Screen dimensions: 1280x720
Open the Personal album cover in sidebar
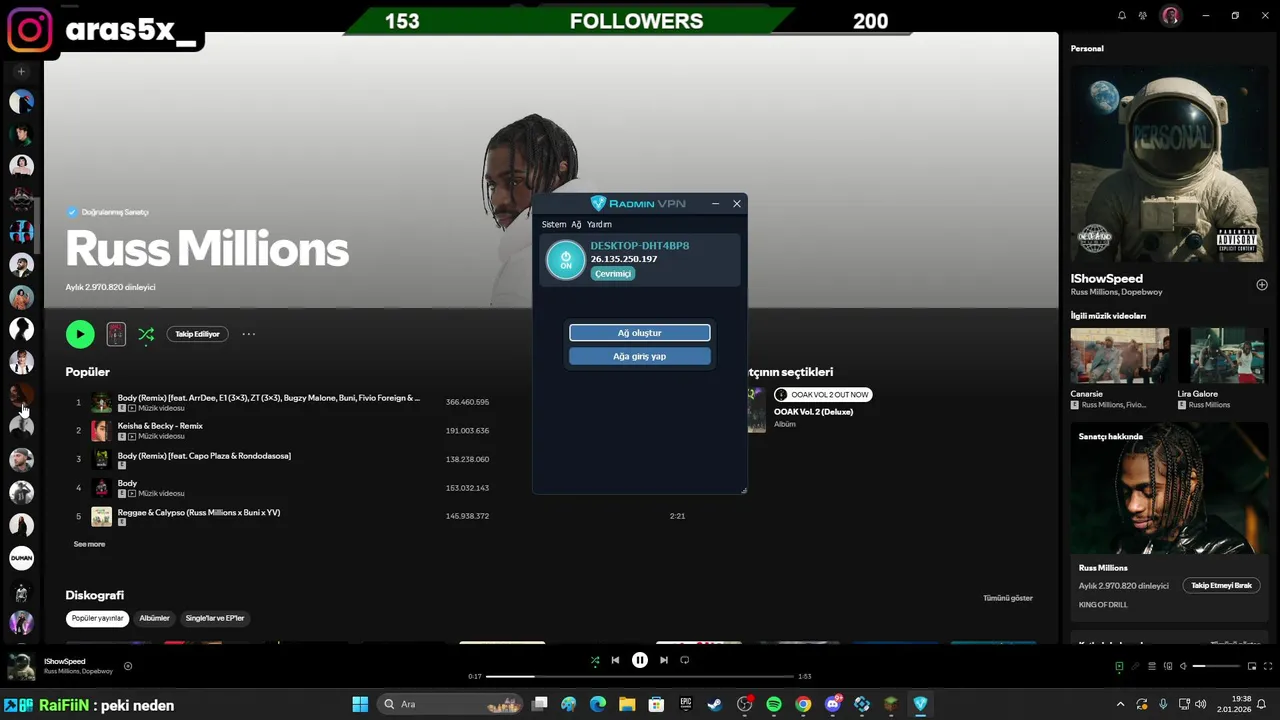[1169, 164]
